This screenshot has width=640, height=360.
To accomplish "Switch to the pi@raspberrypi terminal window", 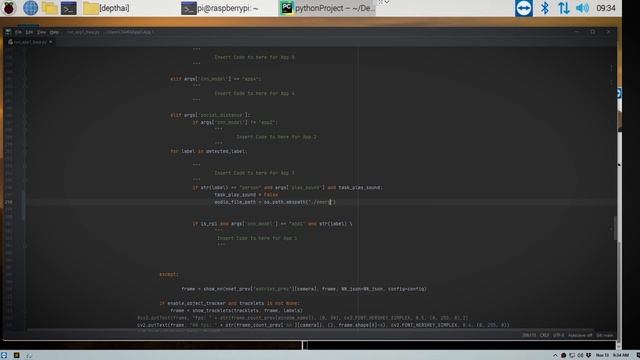I will point(220,8).
